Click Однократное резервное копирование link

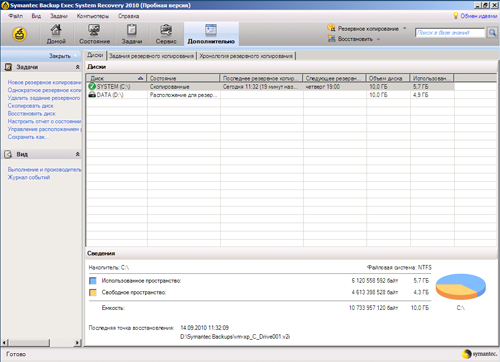[x=44, y=90]
